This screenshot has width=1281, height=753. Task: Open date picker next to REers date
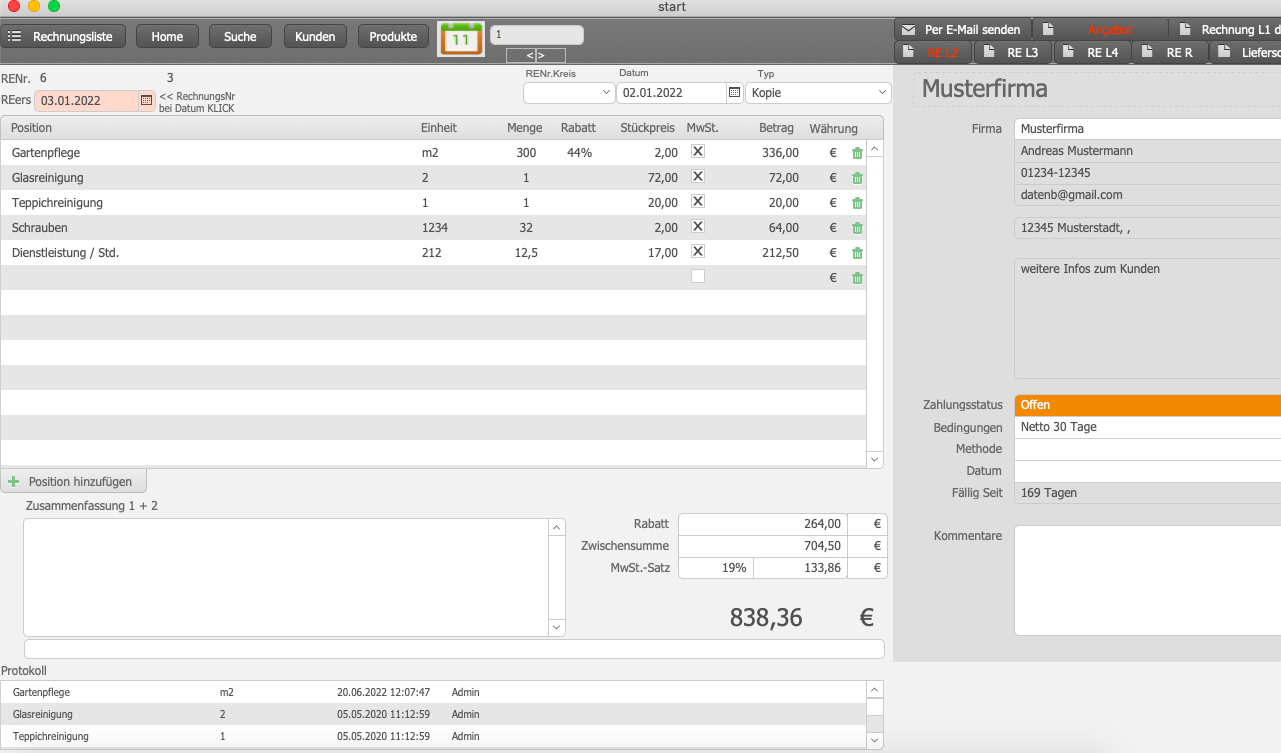click(146, 100)
